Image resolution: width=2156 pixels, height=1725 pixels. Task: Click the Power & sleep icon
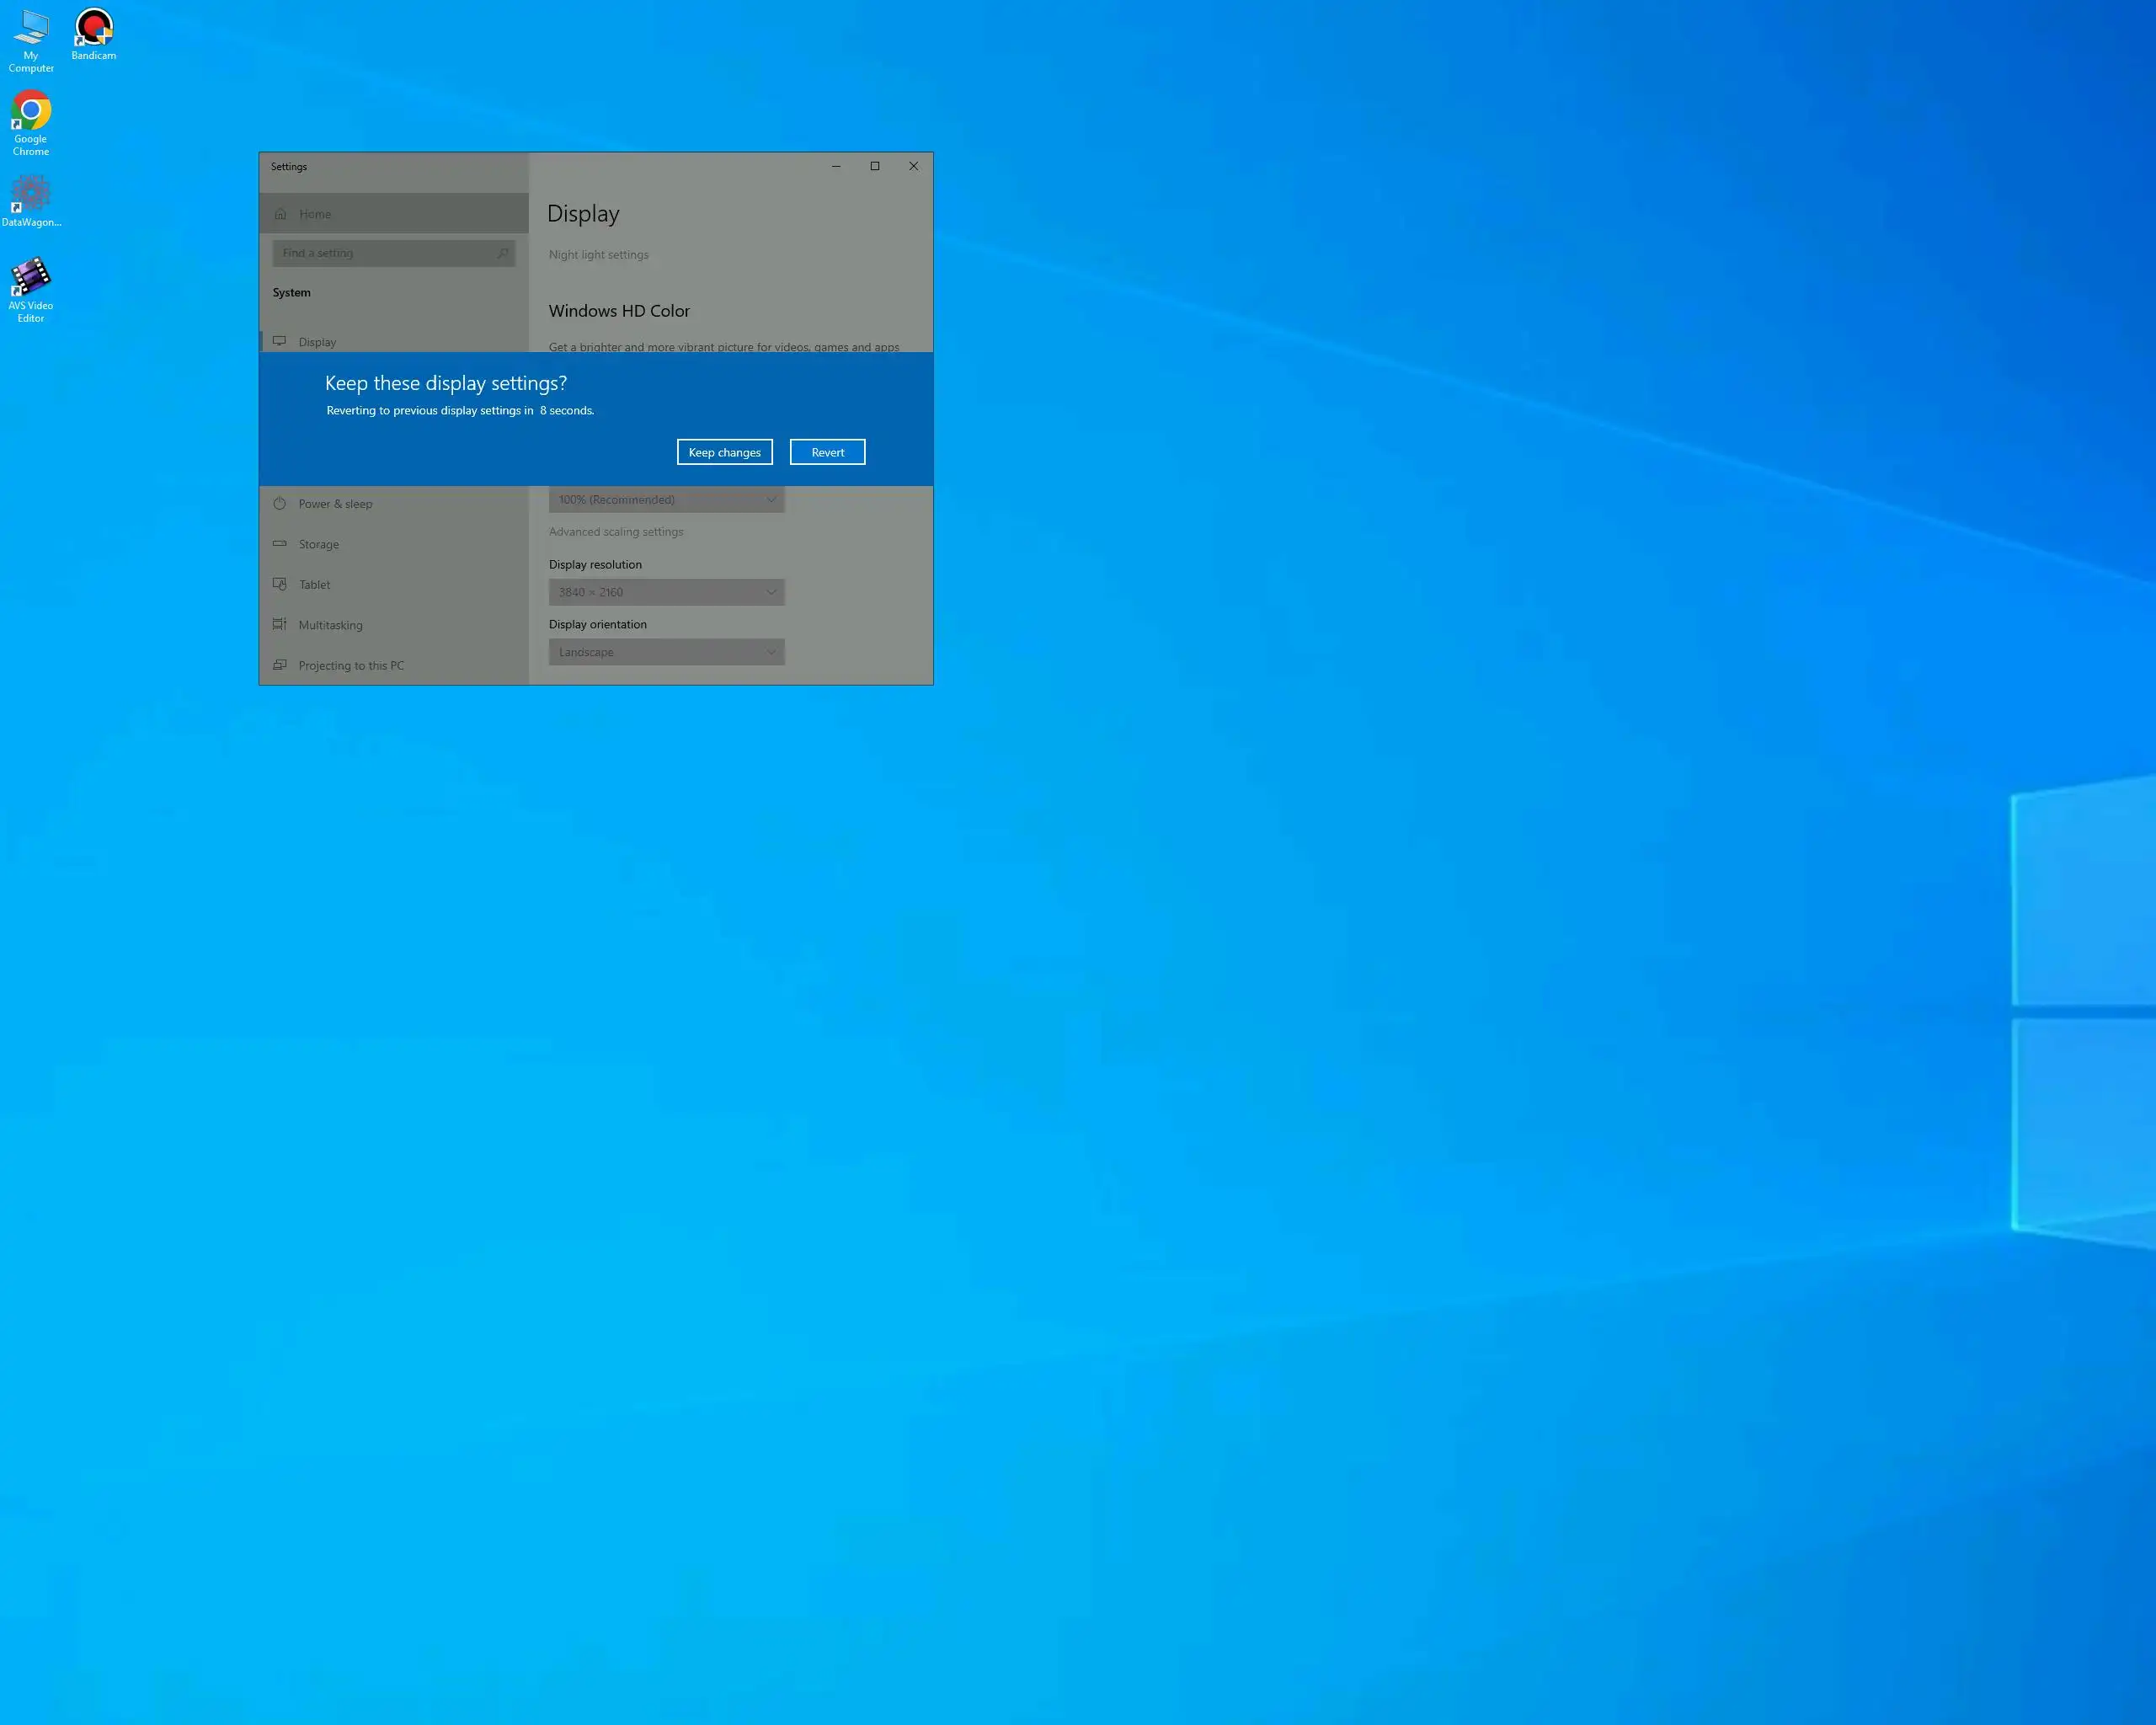click(280, 504)
